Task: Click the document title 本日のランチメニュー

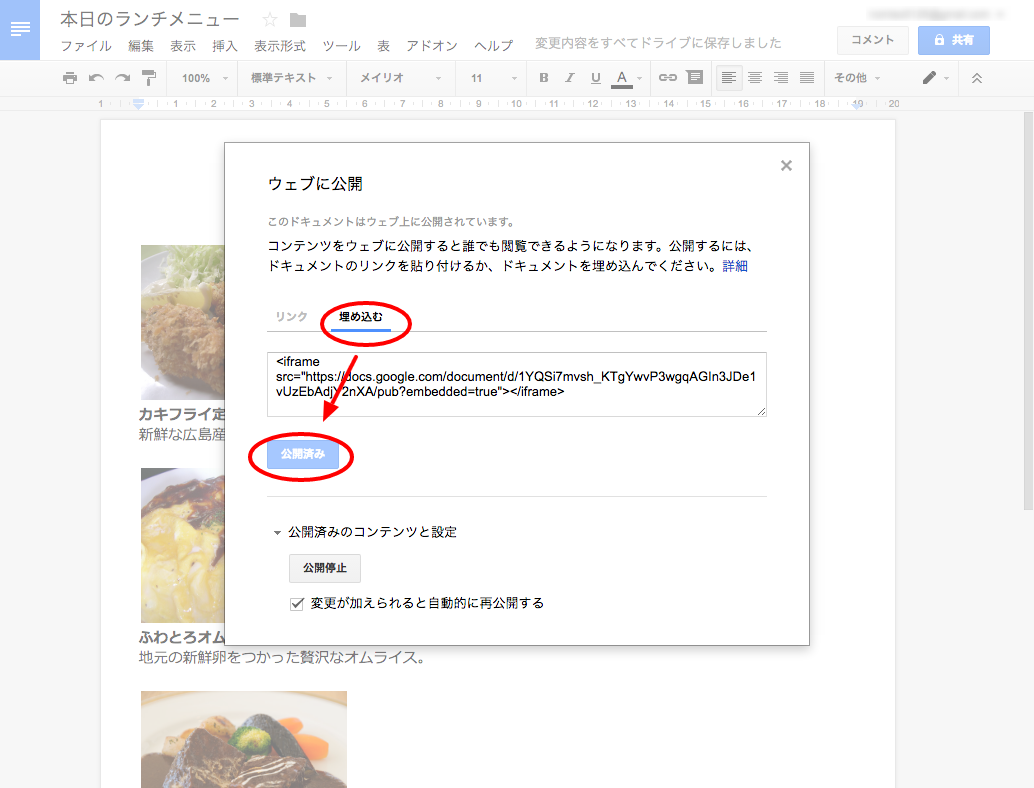Action: (150, 19)
